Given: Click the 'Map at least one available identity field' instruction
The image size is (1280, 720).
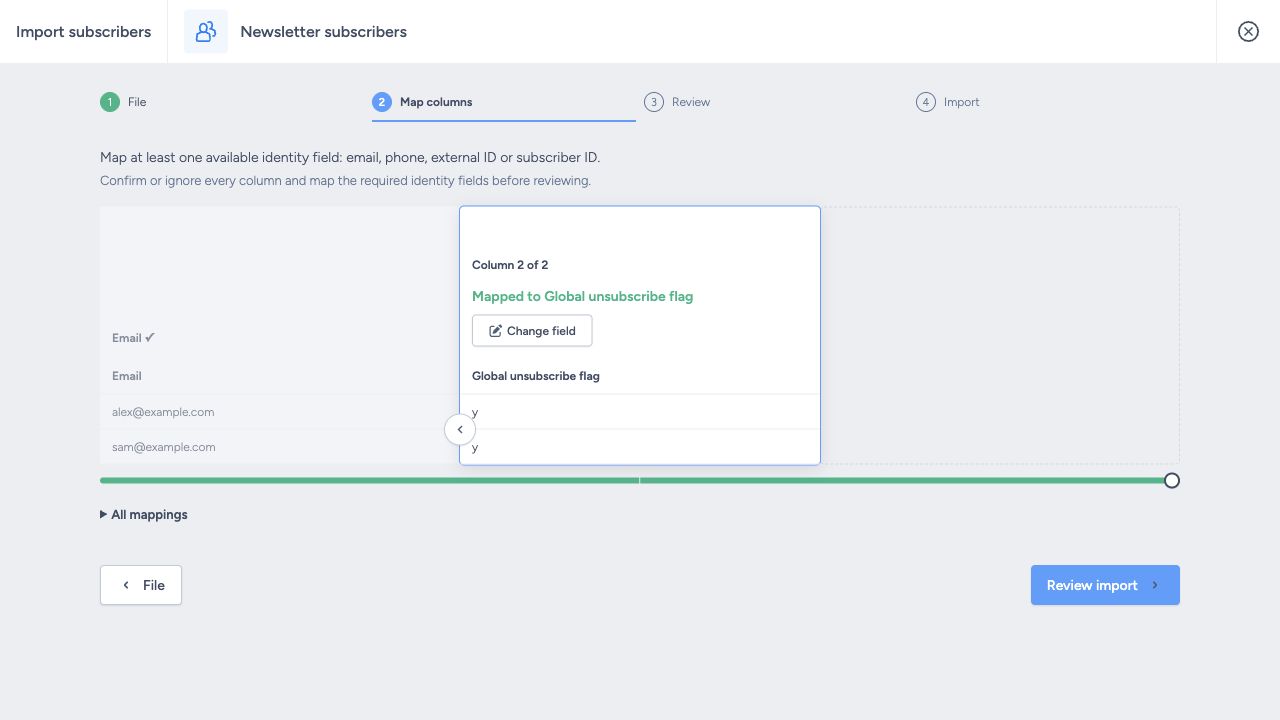Looking at the screenshot, I should [x=350, y=158].
